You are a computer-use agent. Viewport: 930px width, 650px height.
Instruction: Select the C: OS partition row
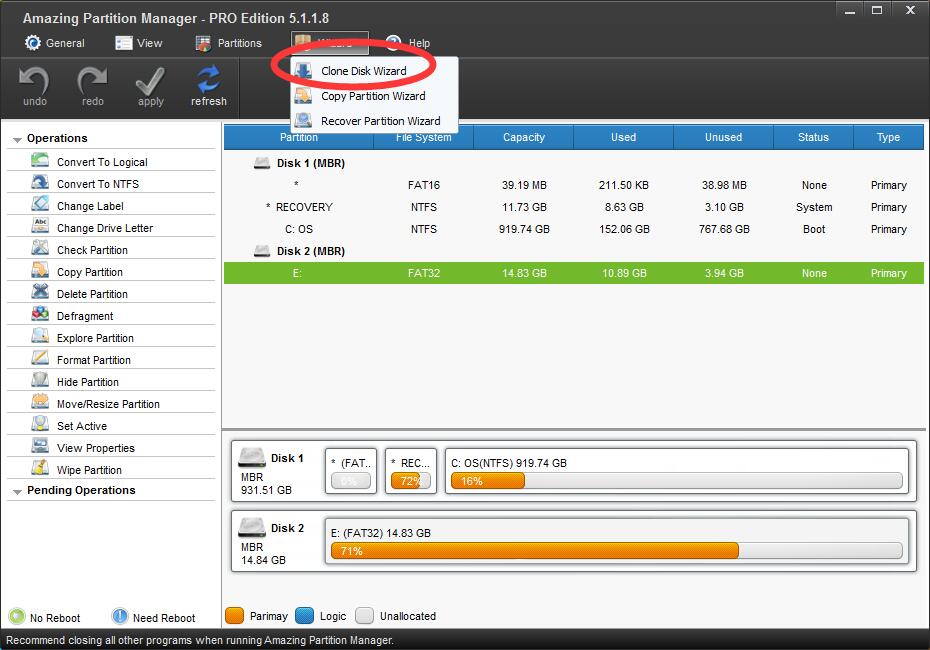tap(574, 229)
